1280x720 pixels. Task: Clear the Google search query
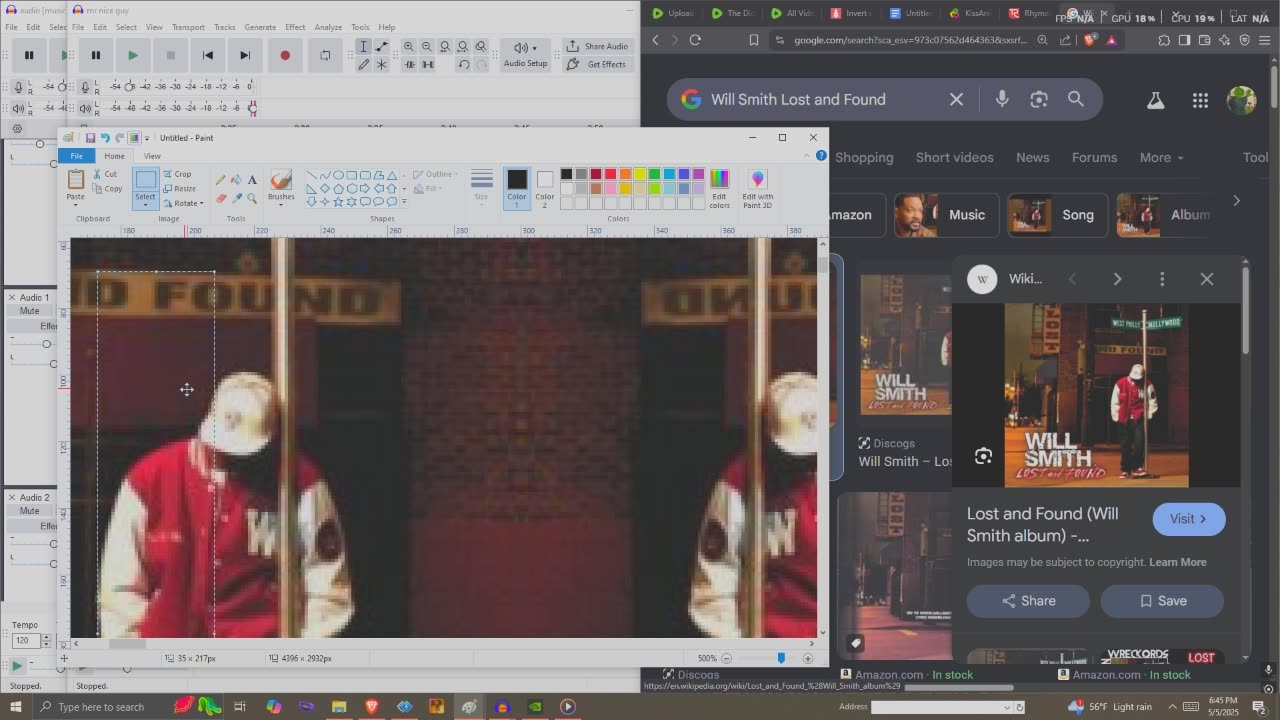point(956,99)
